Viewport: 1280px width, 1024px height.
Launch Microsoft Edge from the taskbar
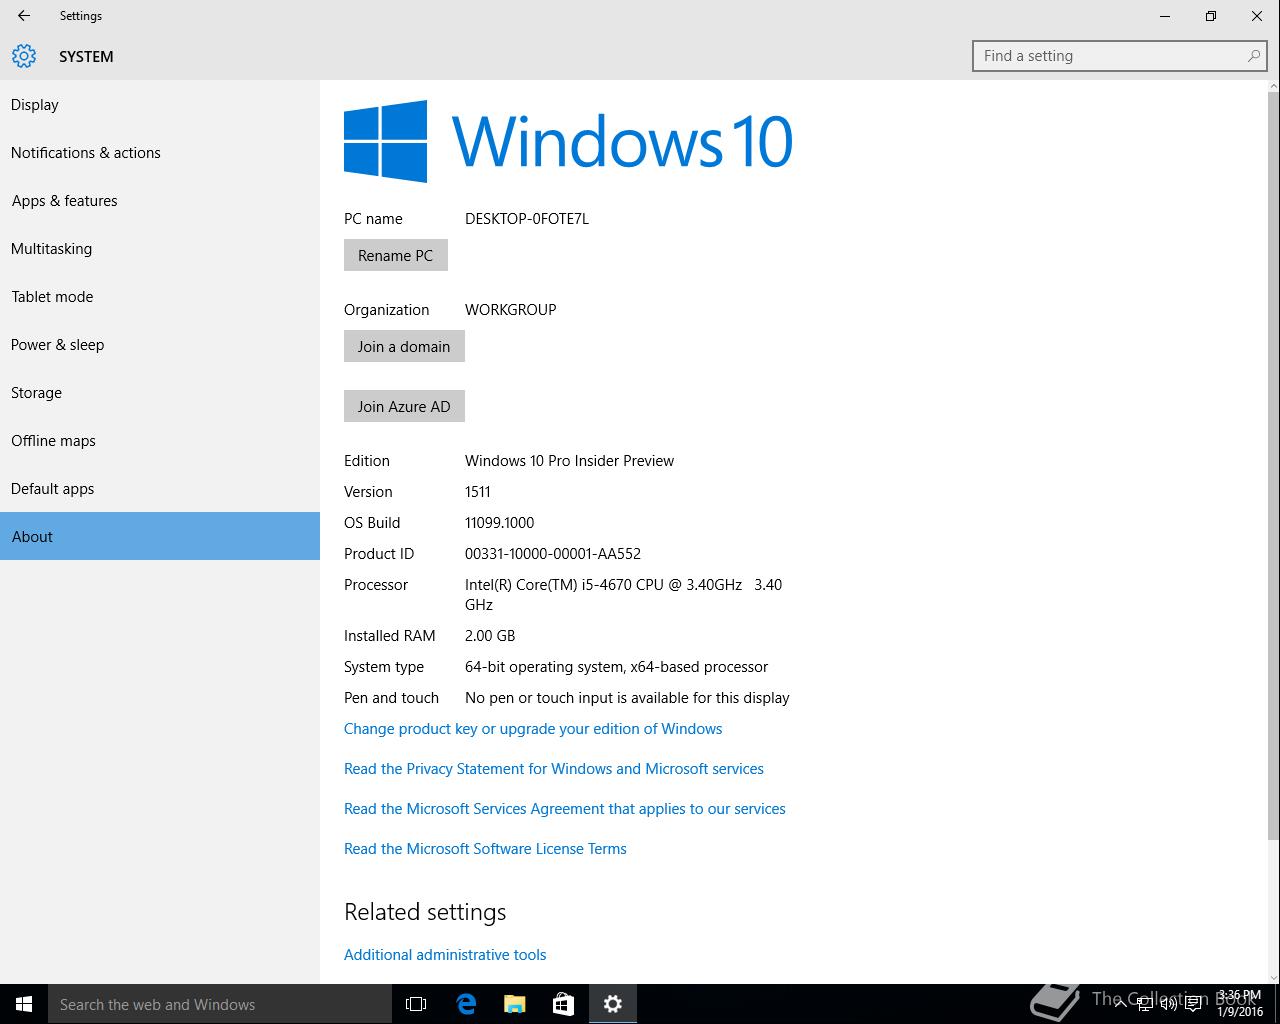point(466,1004)
